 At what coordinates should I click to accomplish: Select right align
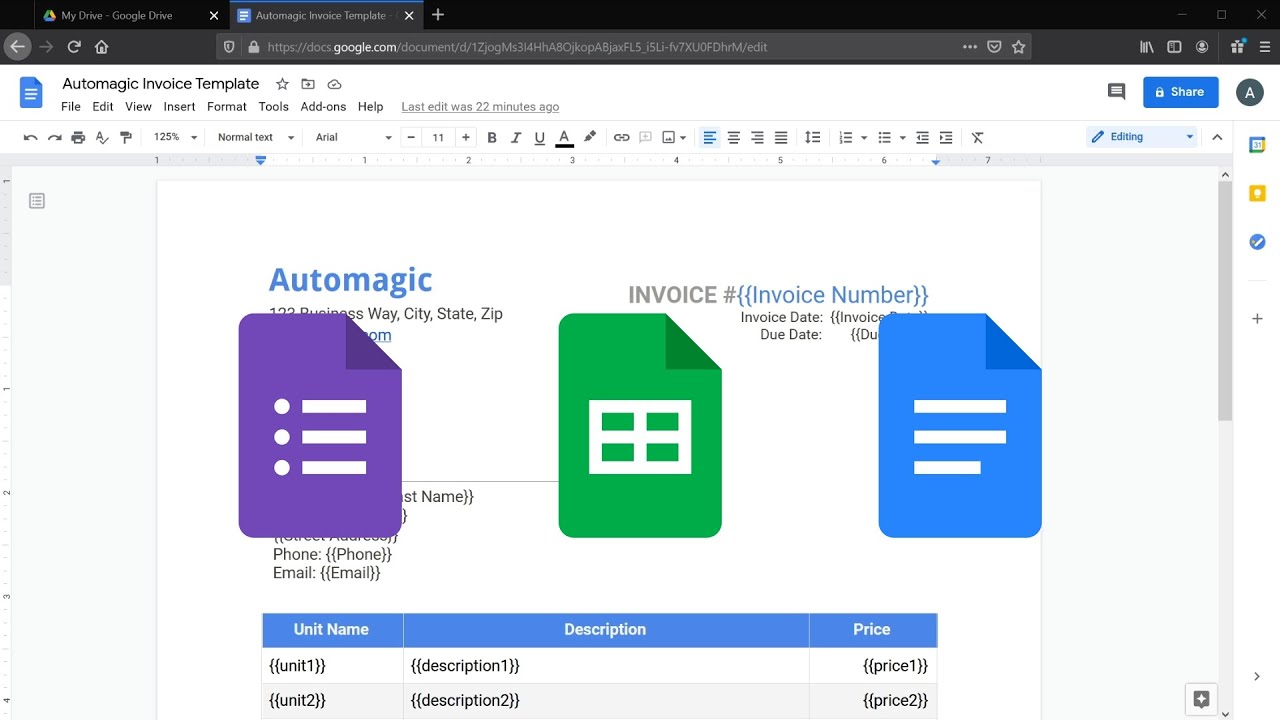coord(757,138)
